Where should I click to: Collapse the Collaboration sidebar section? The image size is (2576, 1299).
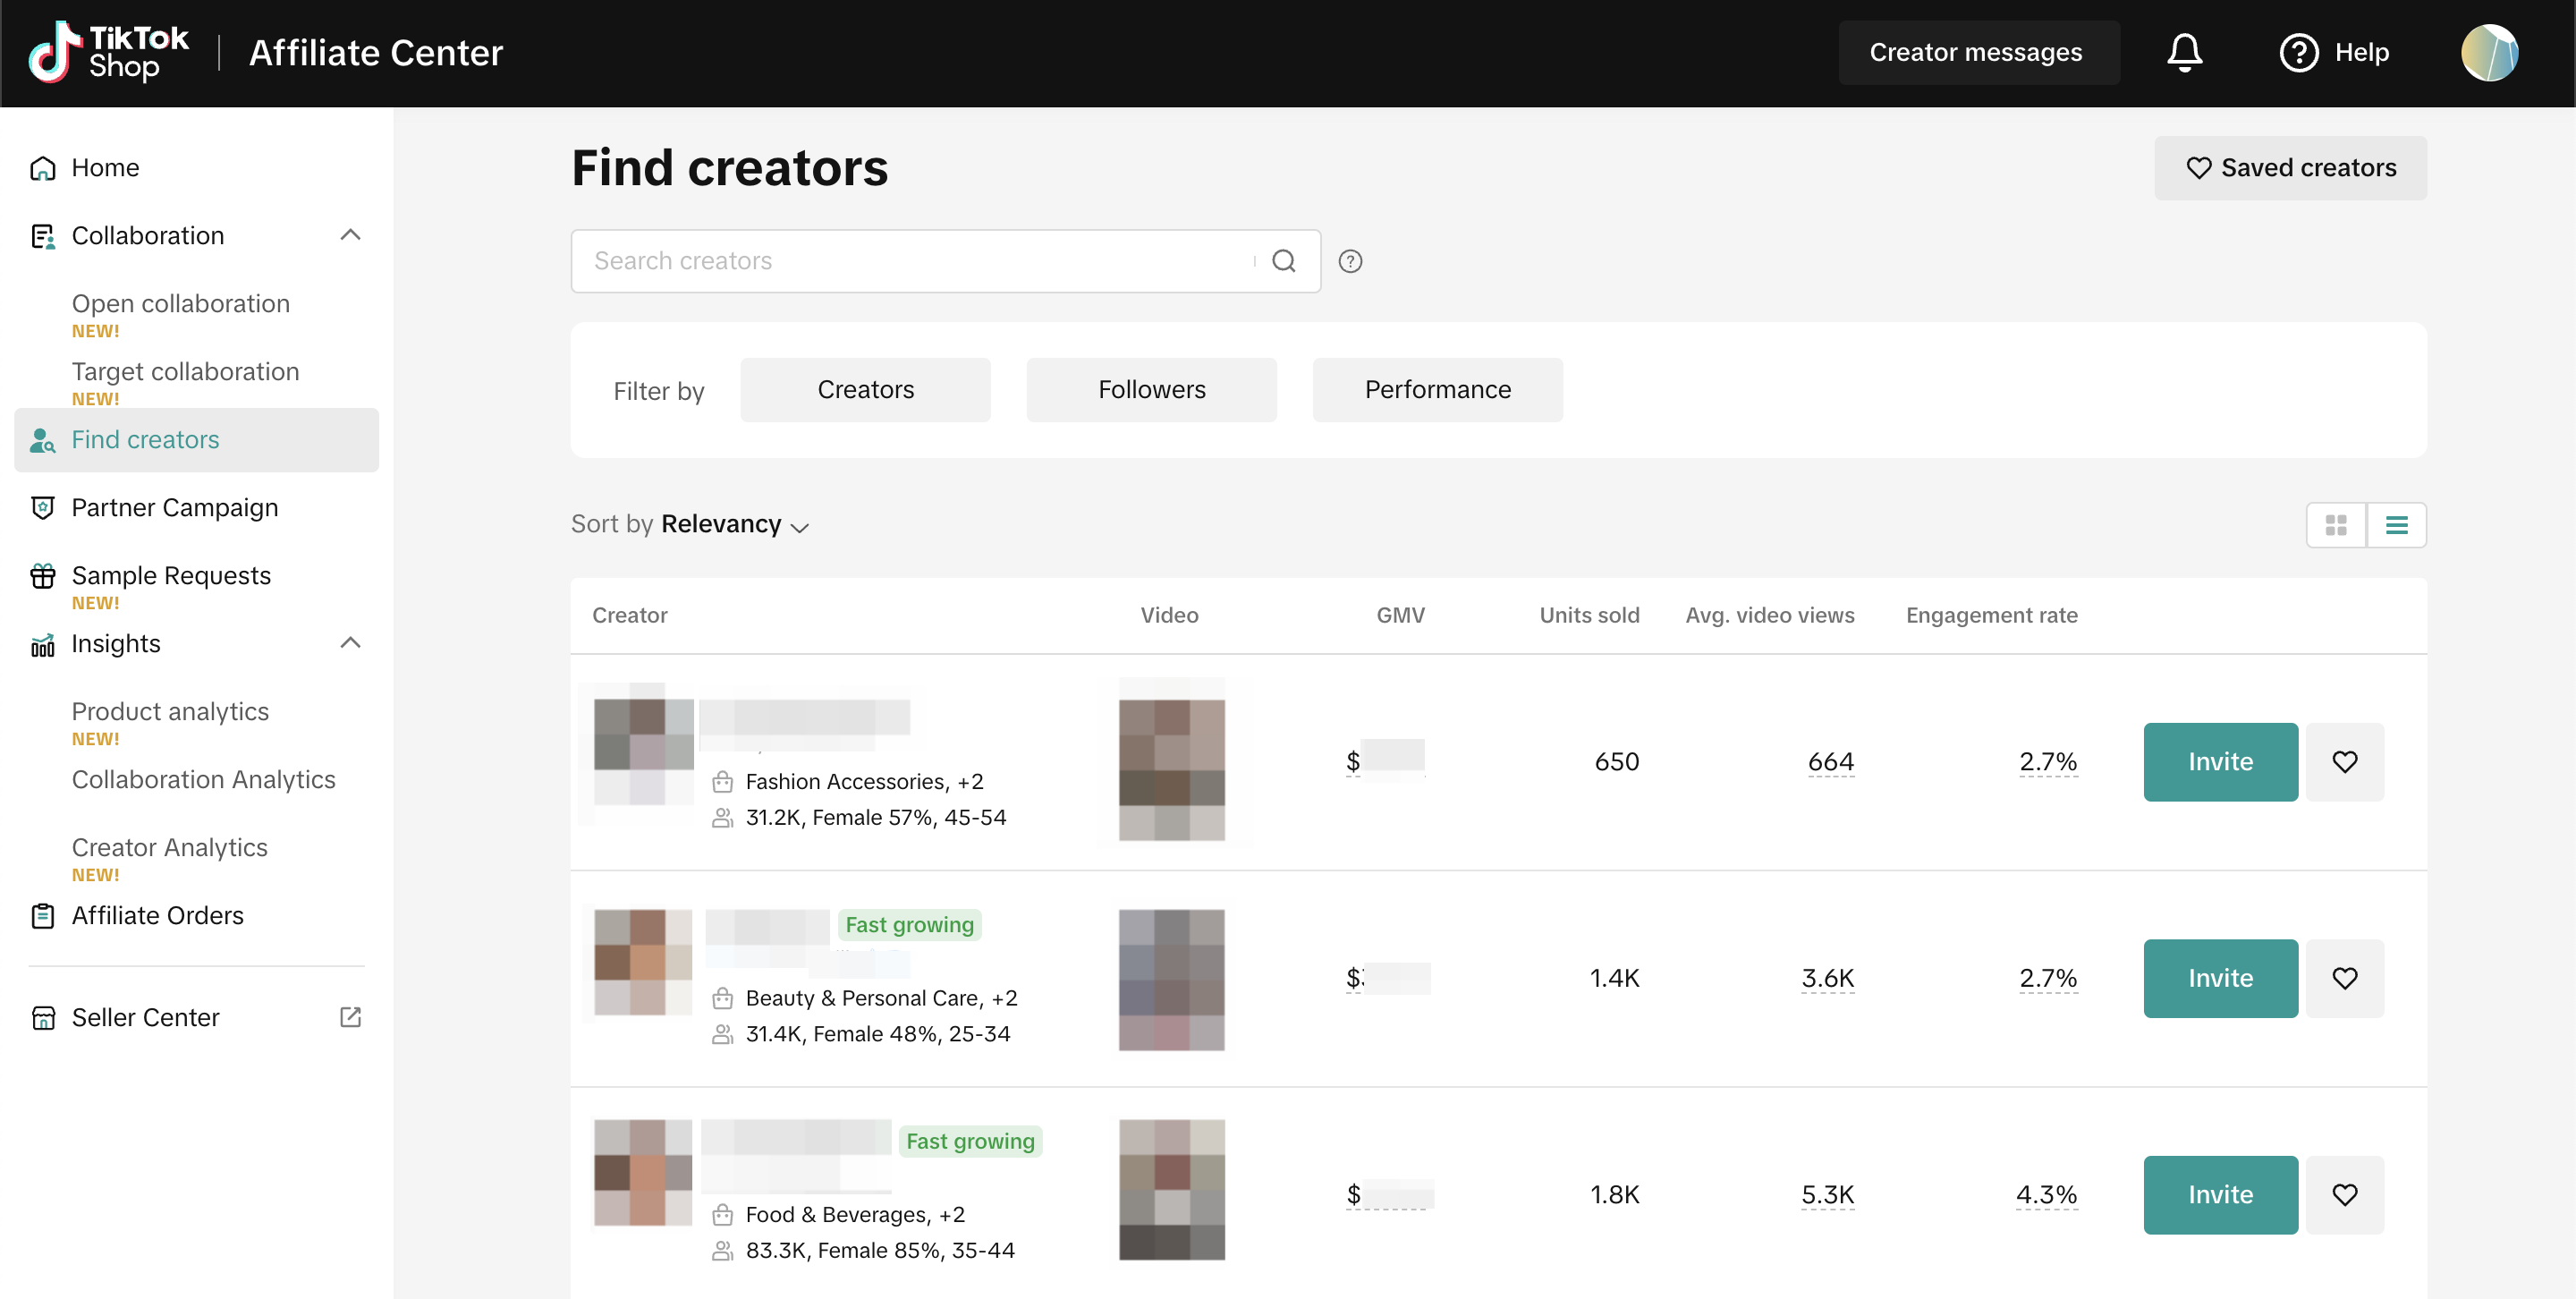click(x=350, y=235)
